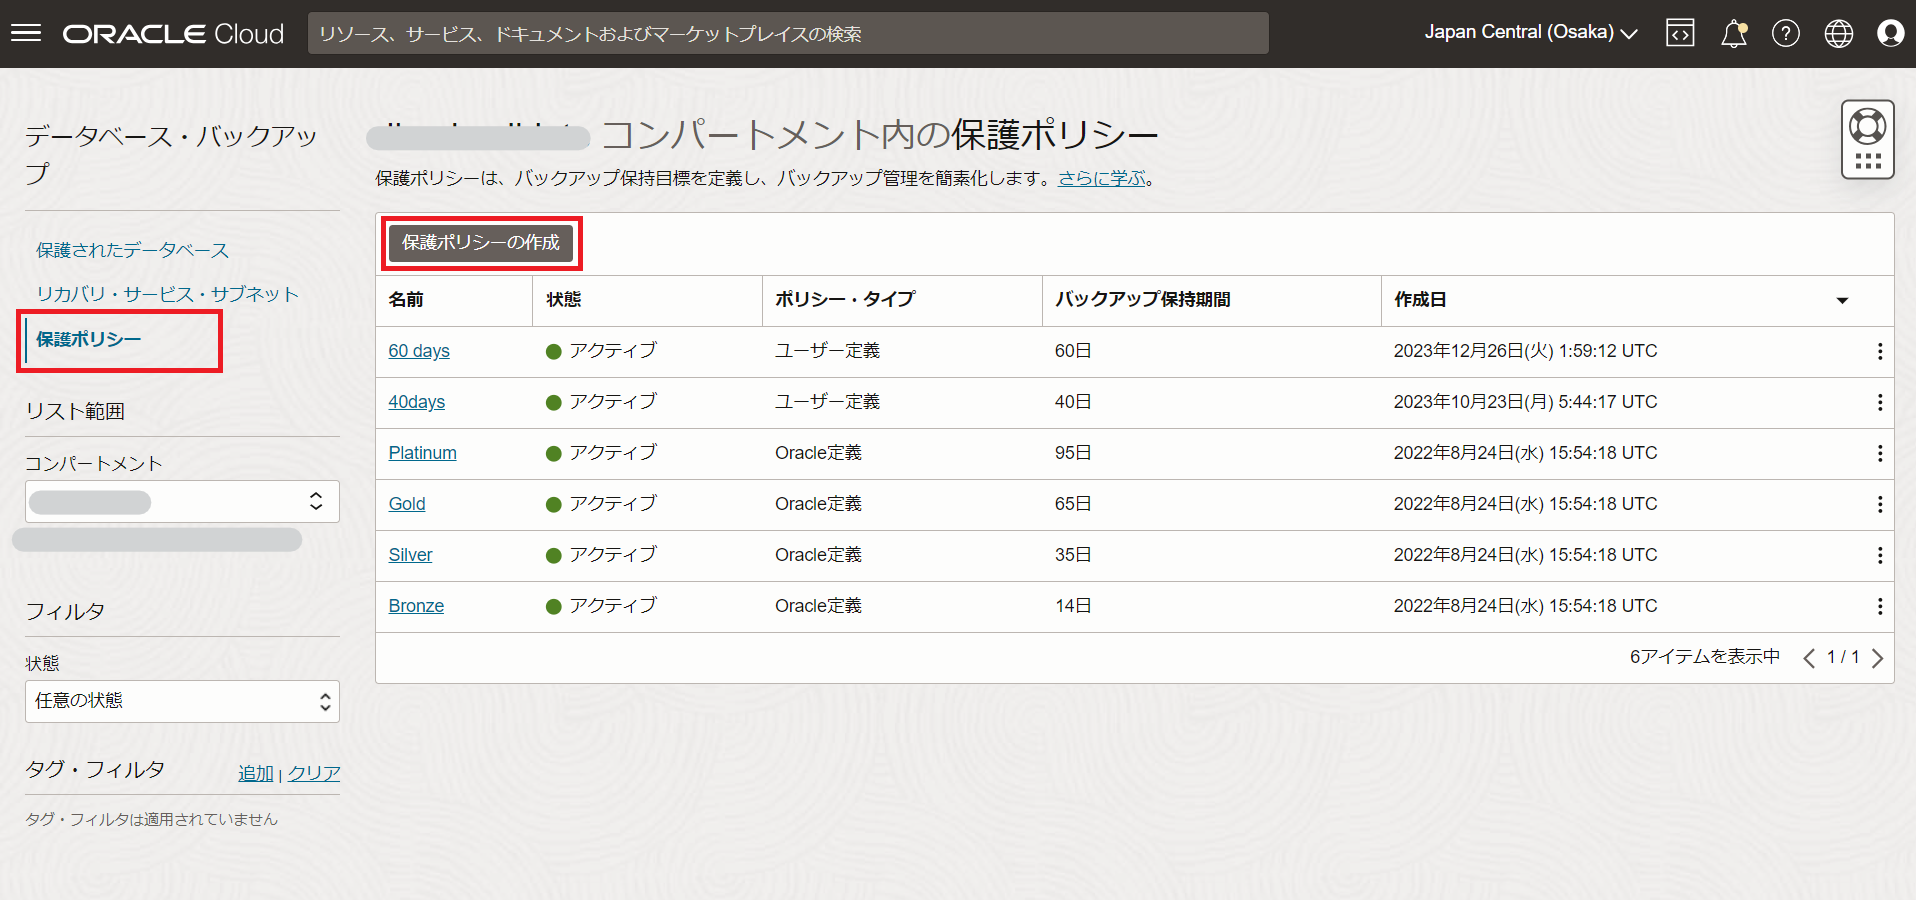
Task: Click the さらに学ぶ link
Action: click(x=1102, y=178)
